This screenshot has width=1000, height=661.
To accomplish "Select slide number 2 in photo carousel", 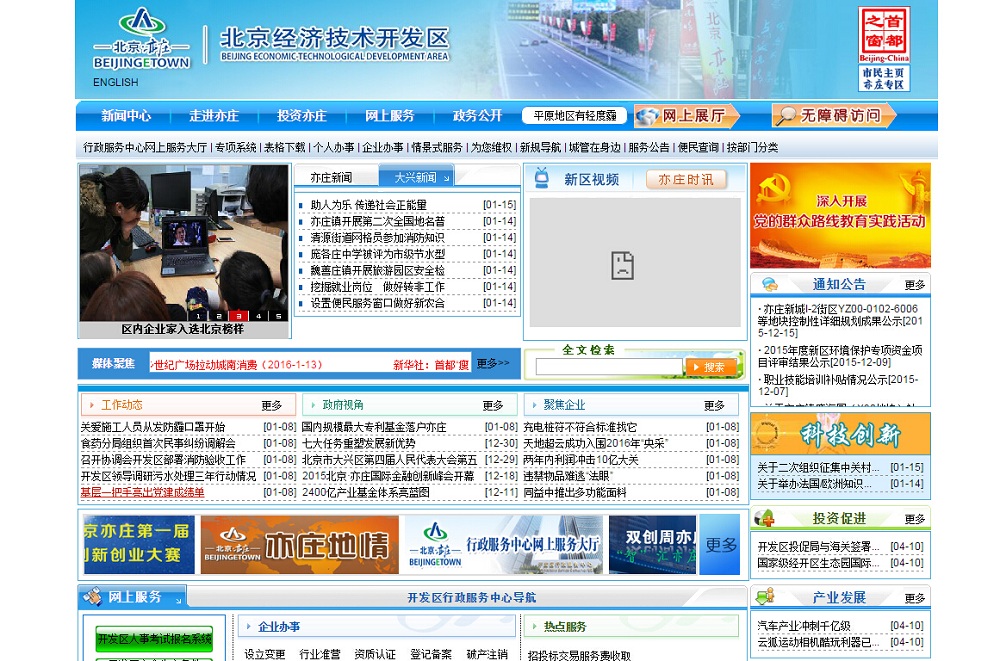I will point(219,316).
